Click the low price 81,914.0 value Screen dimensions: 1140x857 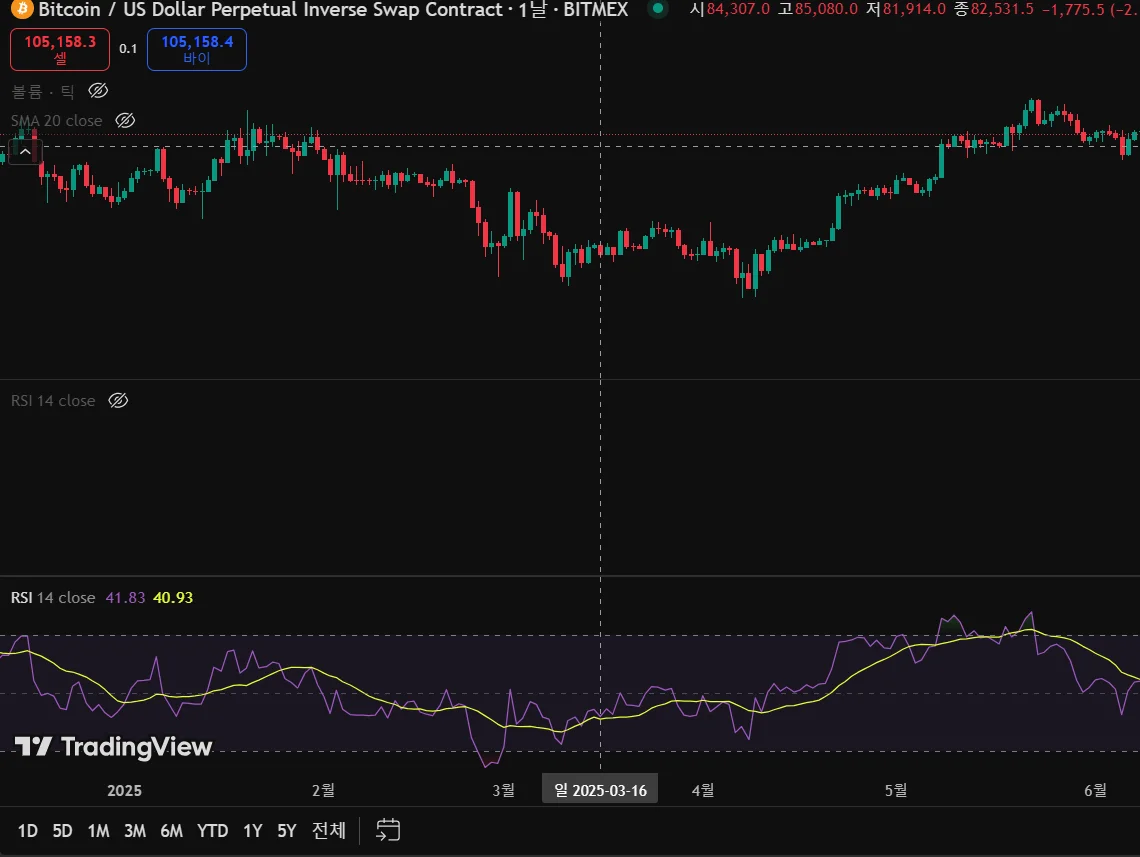pyautogui.click(x=914, y=9)
